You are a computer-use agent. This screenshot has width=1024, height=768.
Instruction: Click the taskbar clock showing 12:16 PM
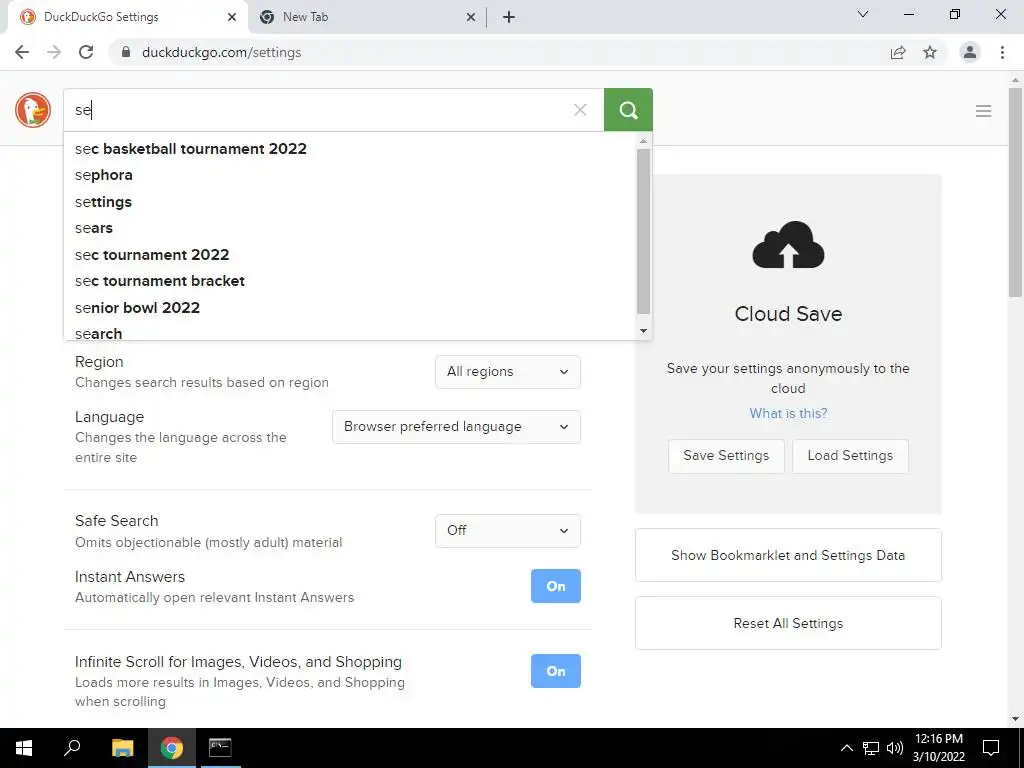point(938,748)
